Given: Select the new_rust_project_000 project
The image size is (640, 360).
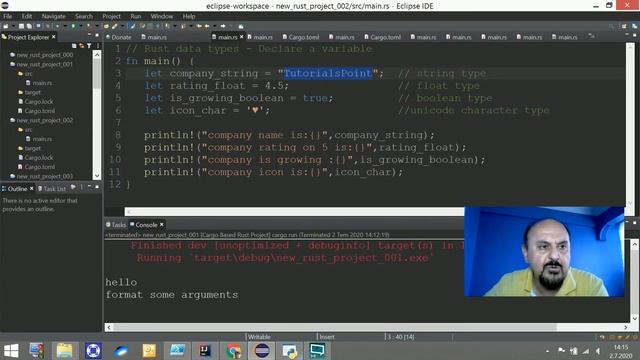Looking at the screenshot, I should point(45,55).
